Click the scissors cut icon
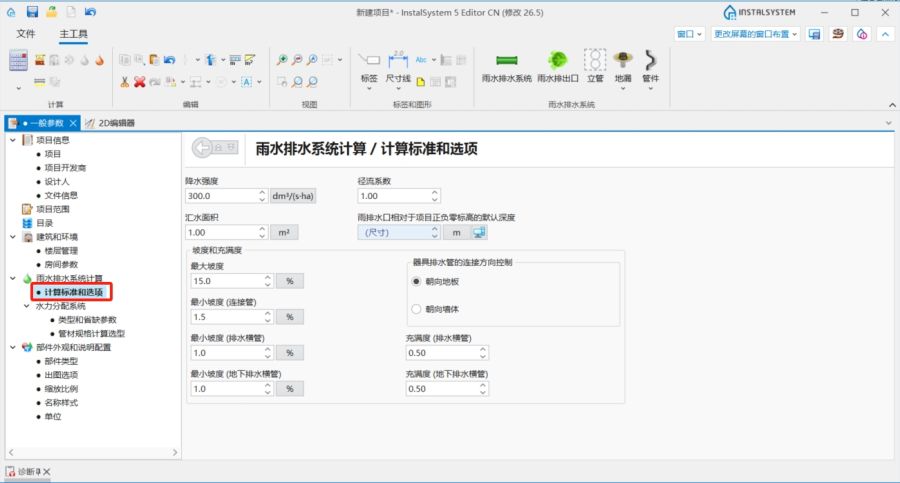 click(124, 82)
